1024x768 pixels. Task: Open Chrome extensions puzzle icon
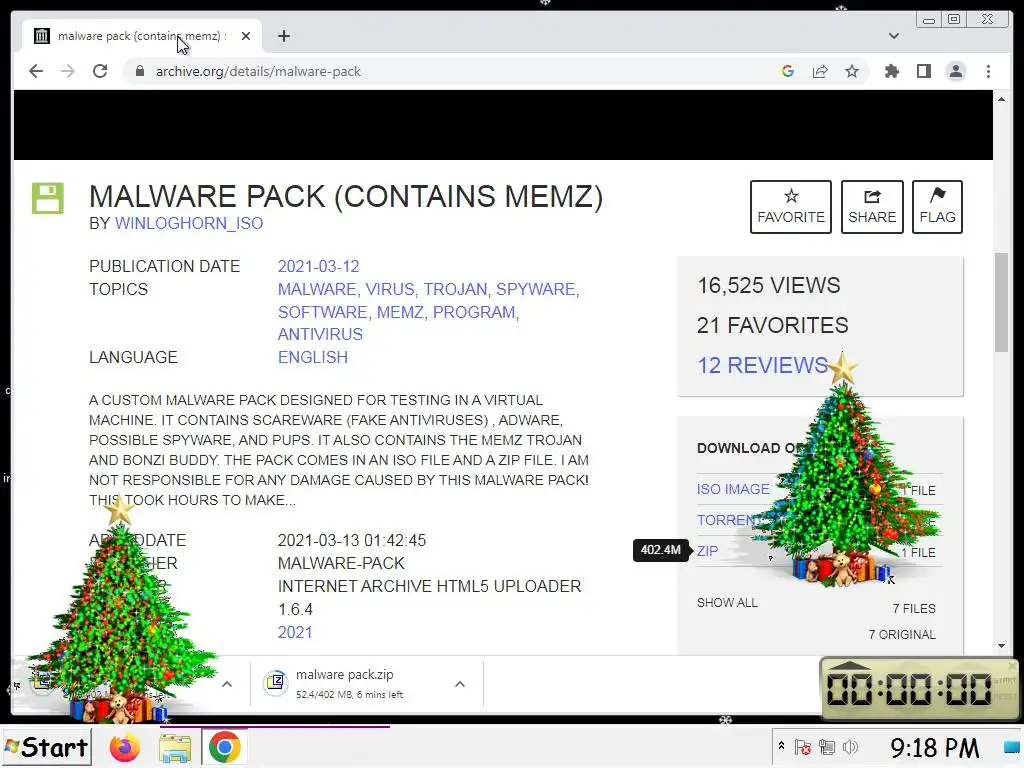[x=891, y=71]
